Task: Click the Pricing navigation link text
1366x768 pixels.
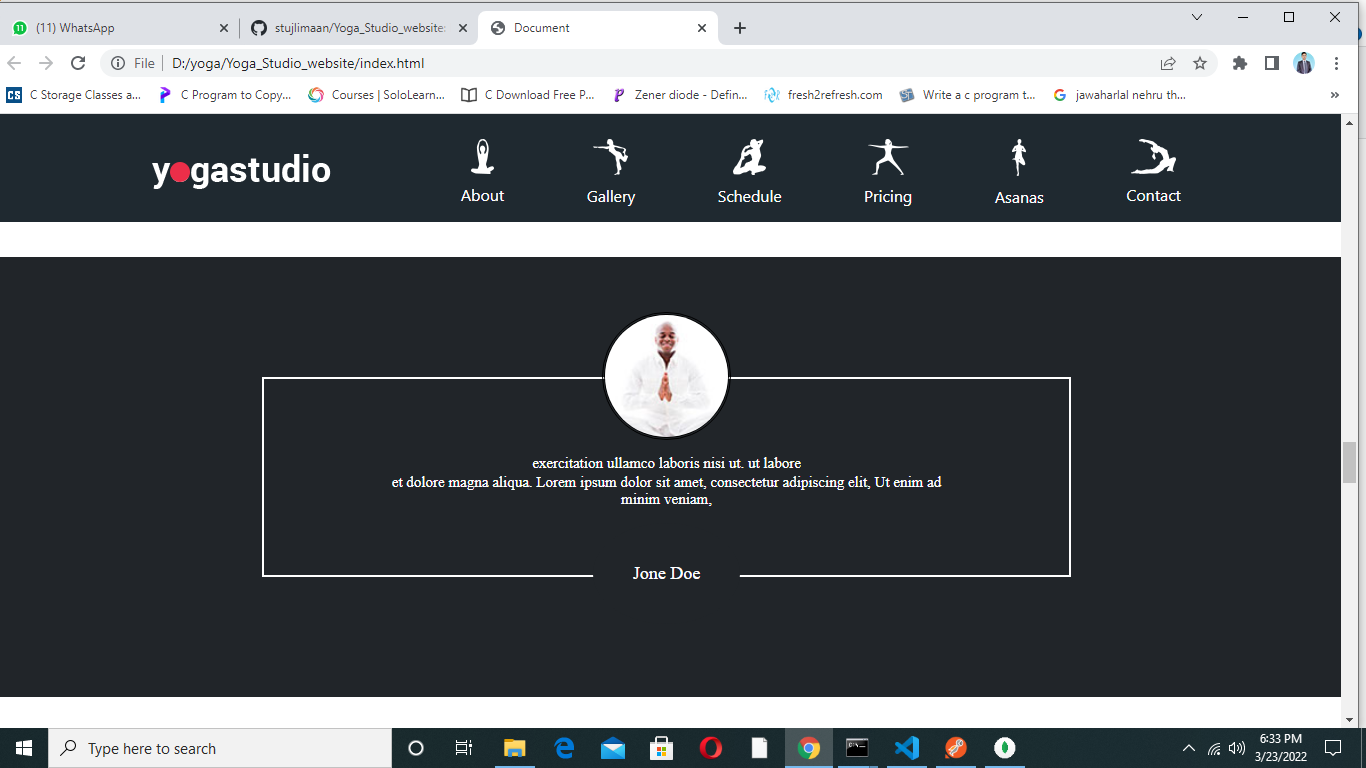Action: tap(888, 196)
